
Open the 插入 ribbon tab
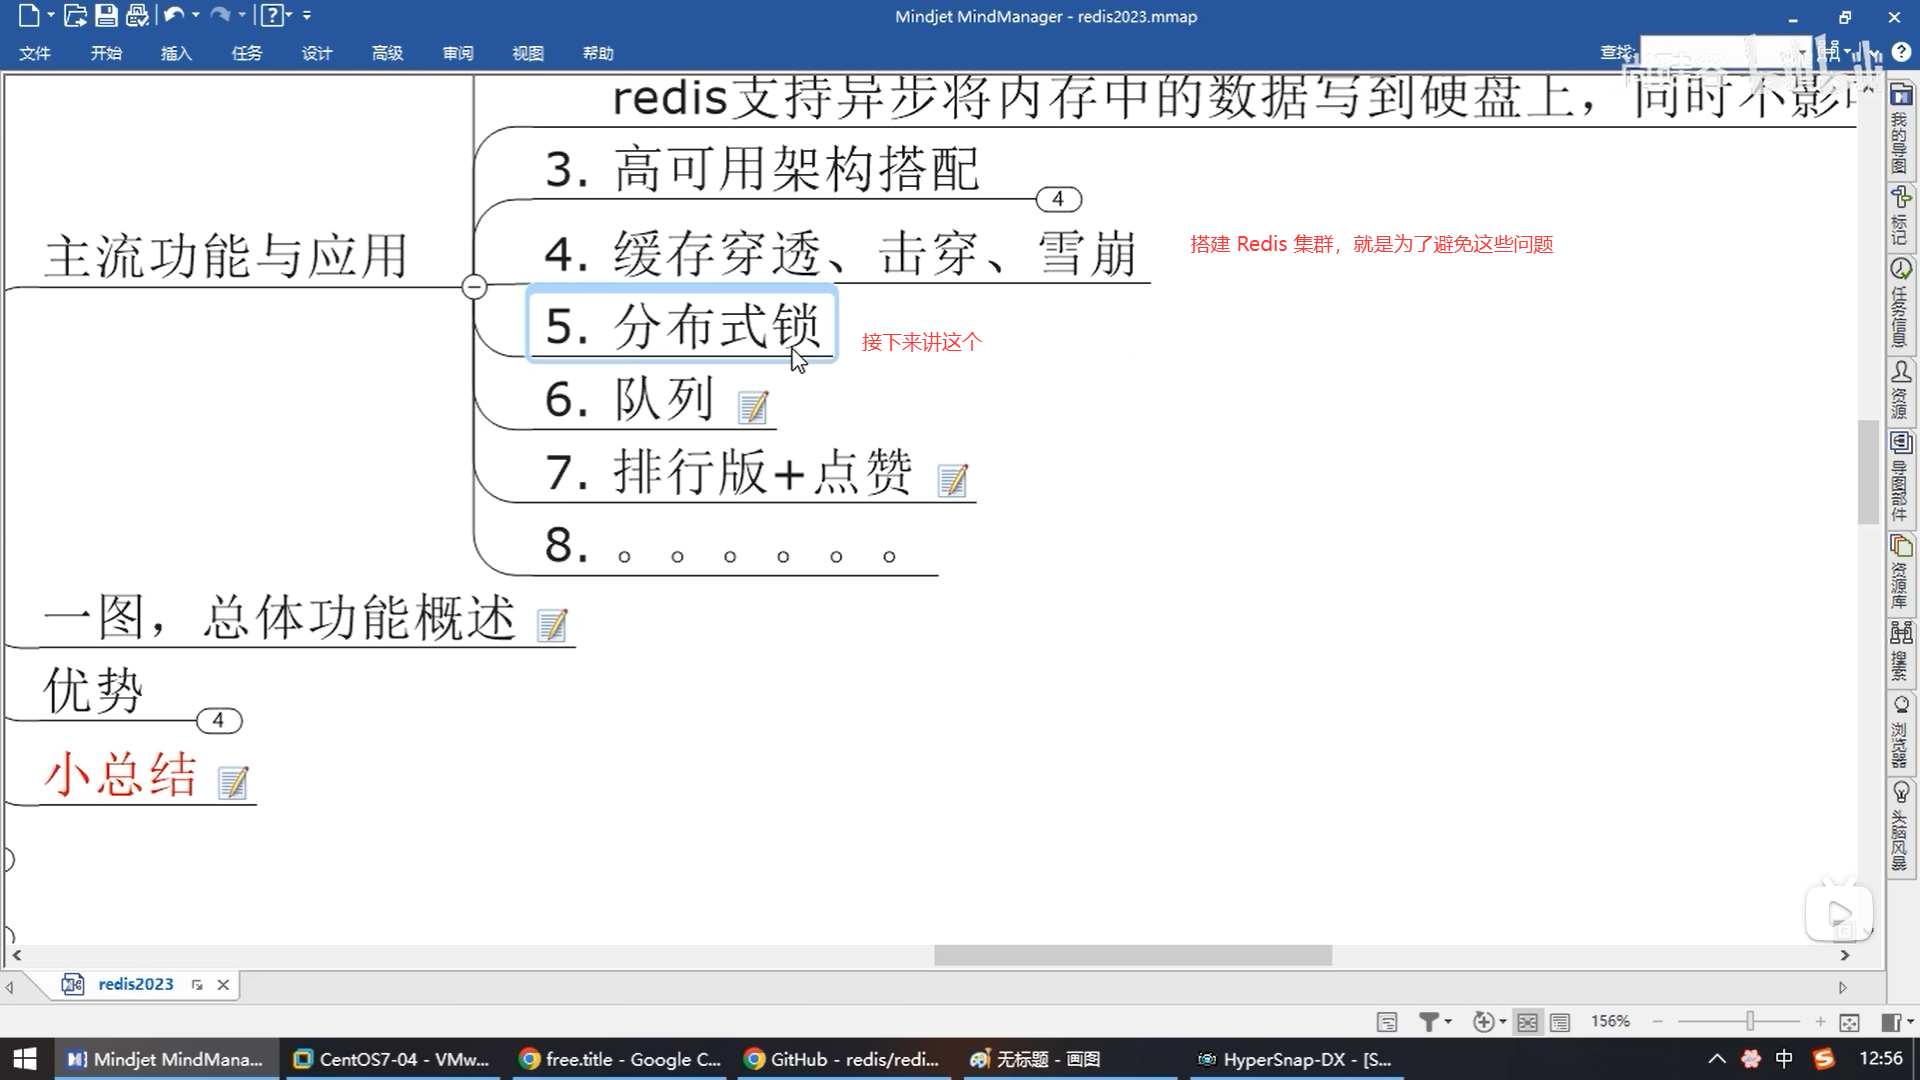[176, 53]
